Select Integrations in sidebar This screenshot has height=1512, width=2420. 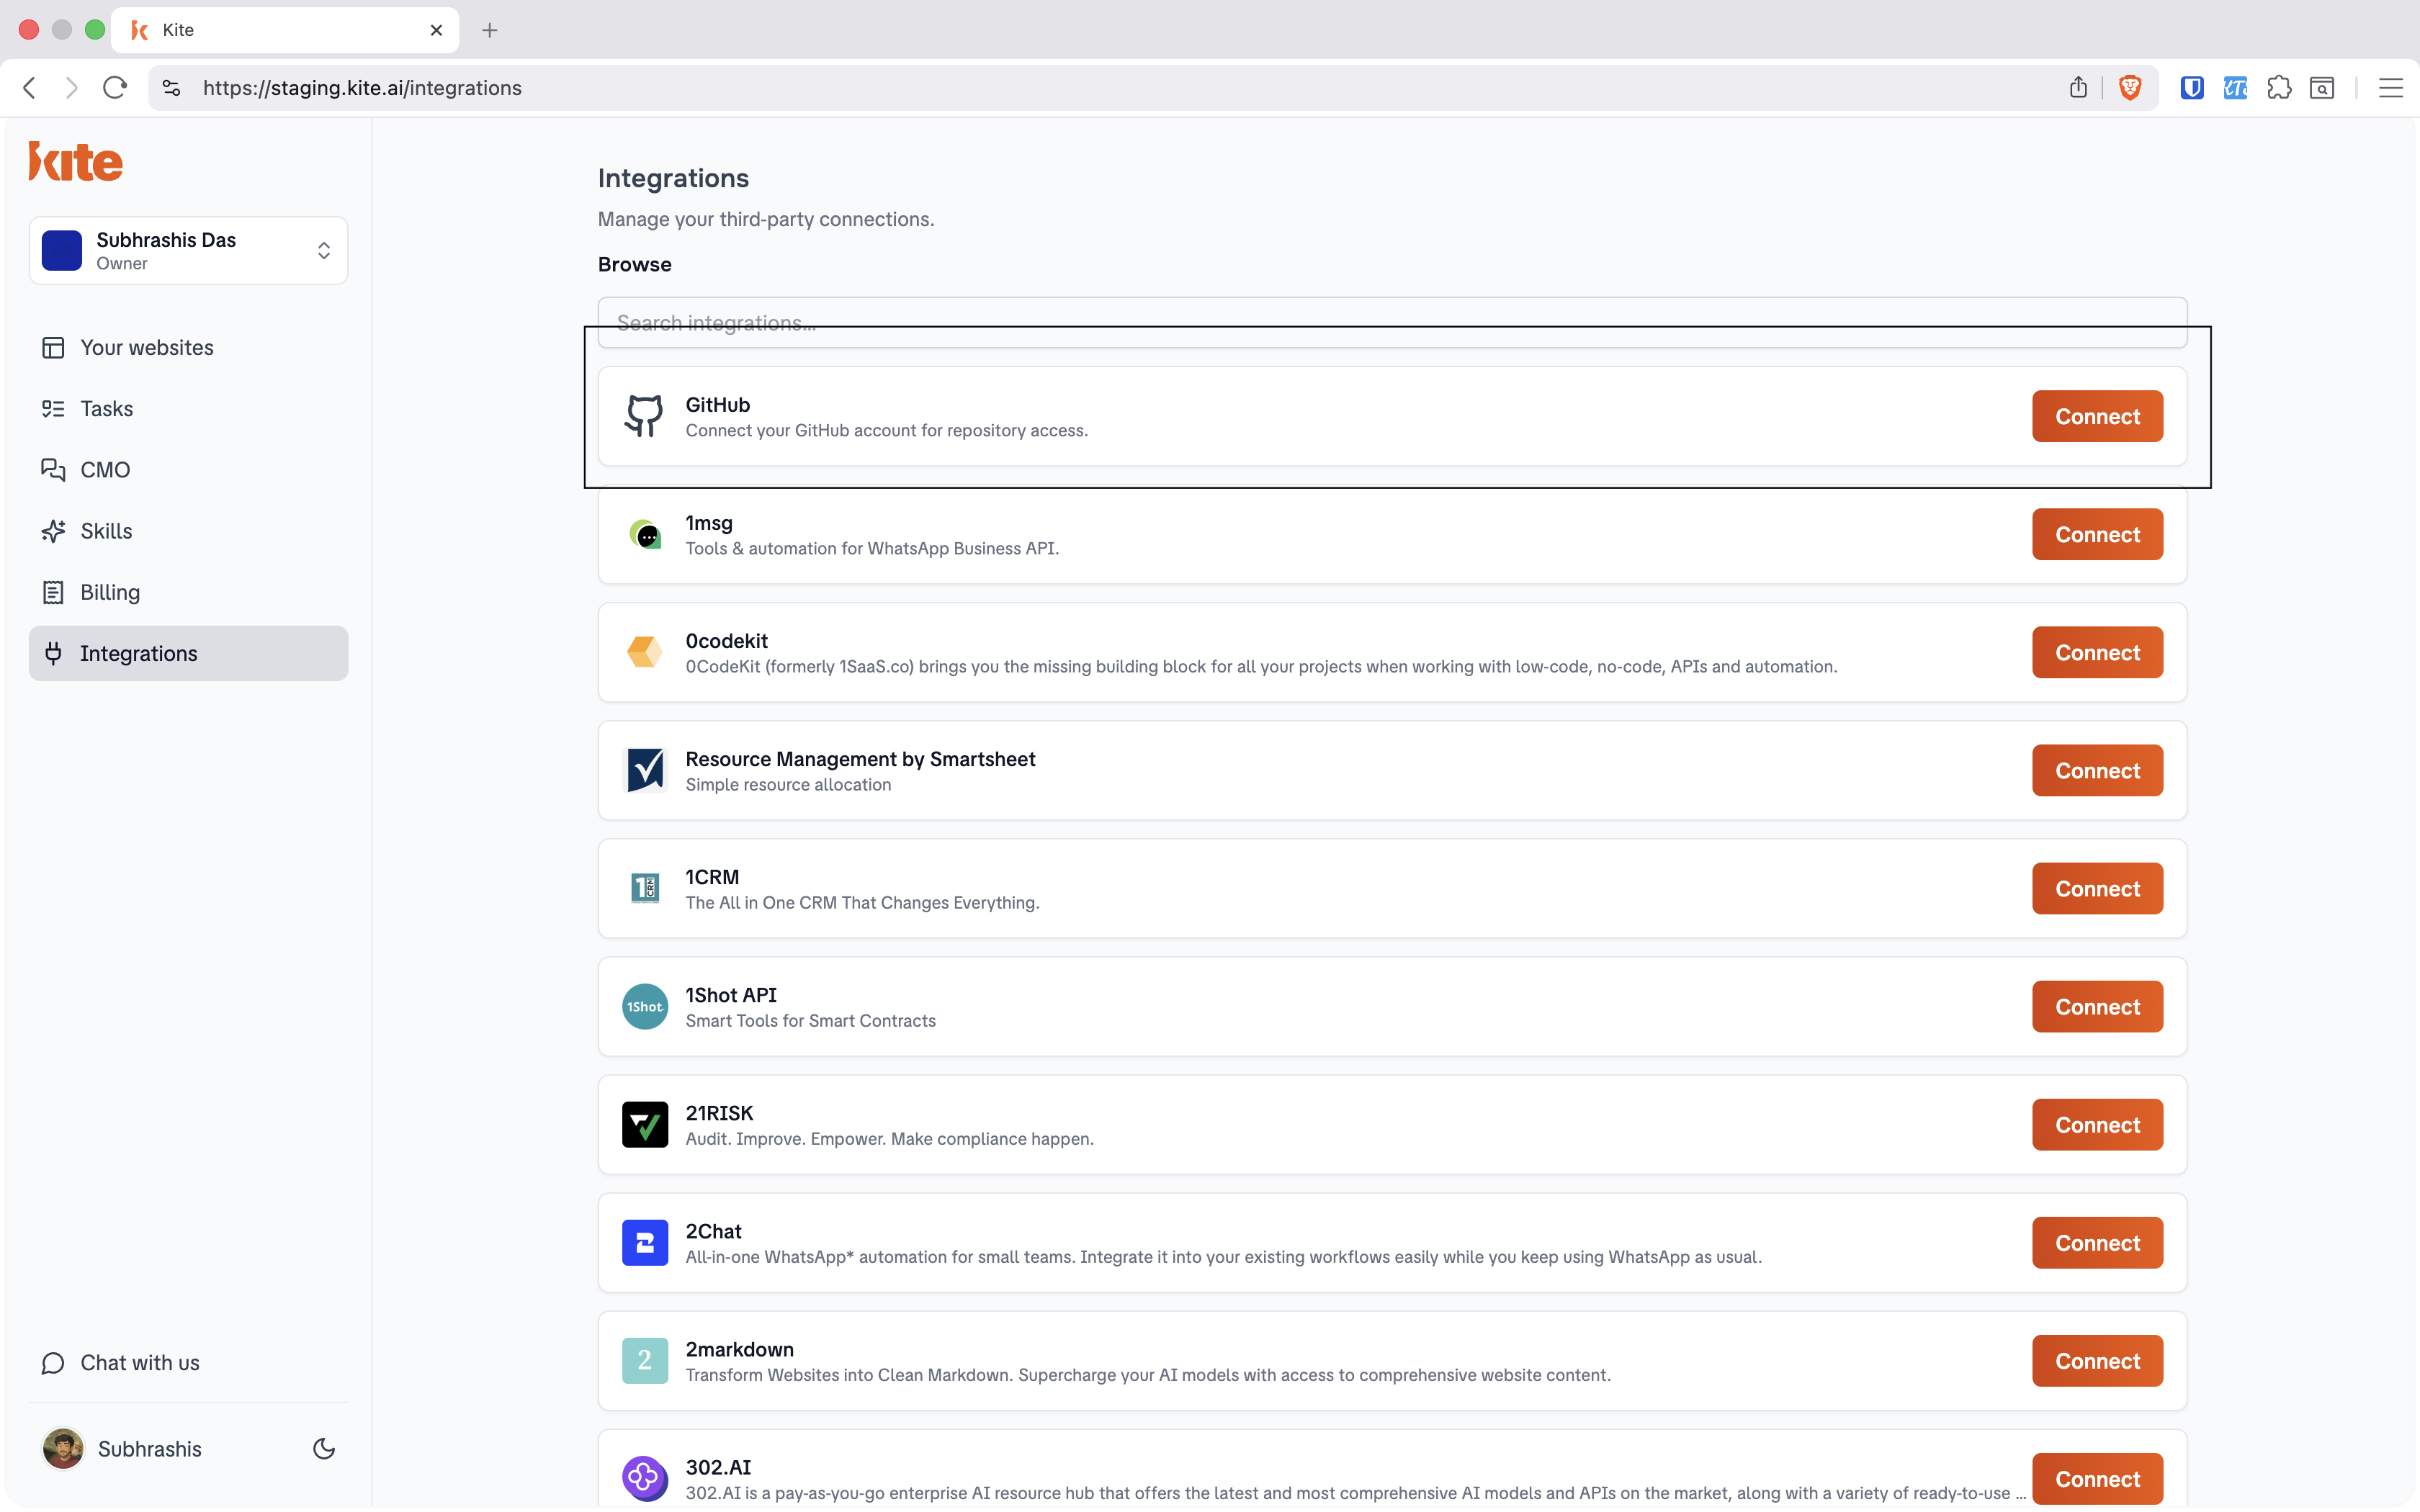pyautogui.click(x=188, y=653)
